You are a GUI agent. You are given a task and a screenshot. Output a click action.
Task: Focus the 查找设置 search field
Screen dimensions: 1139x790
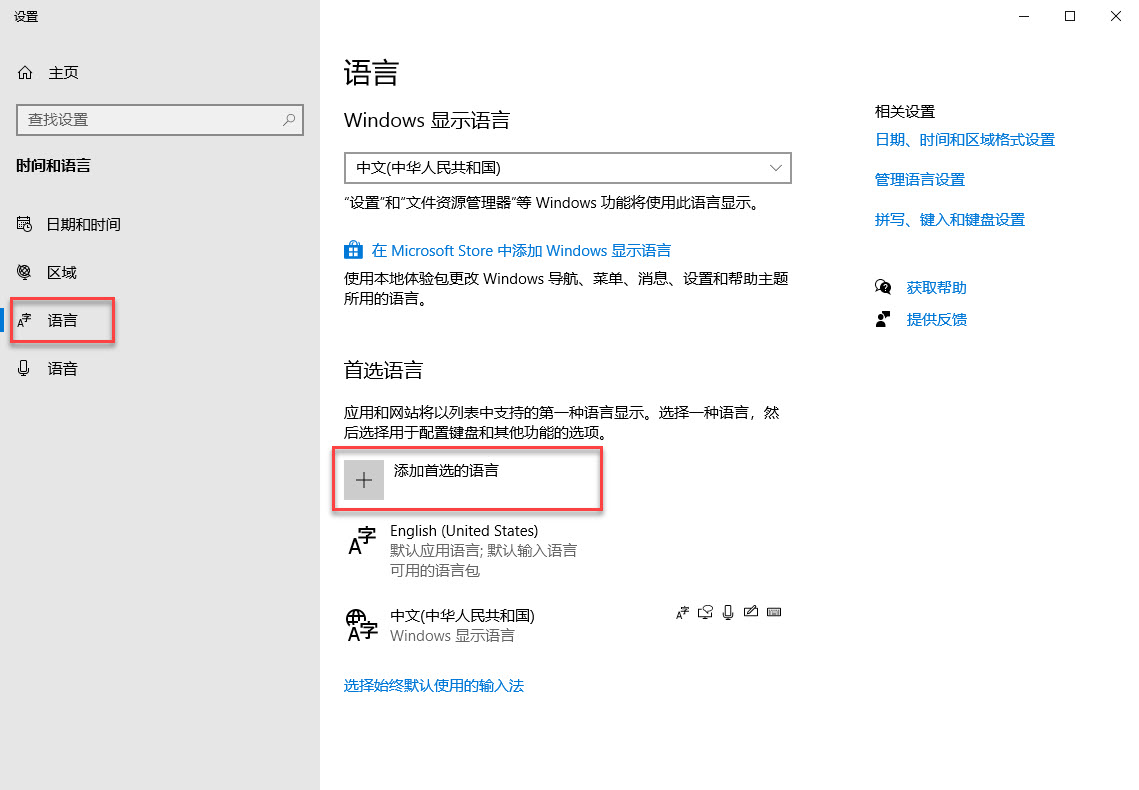[160, 120]
